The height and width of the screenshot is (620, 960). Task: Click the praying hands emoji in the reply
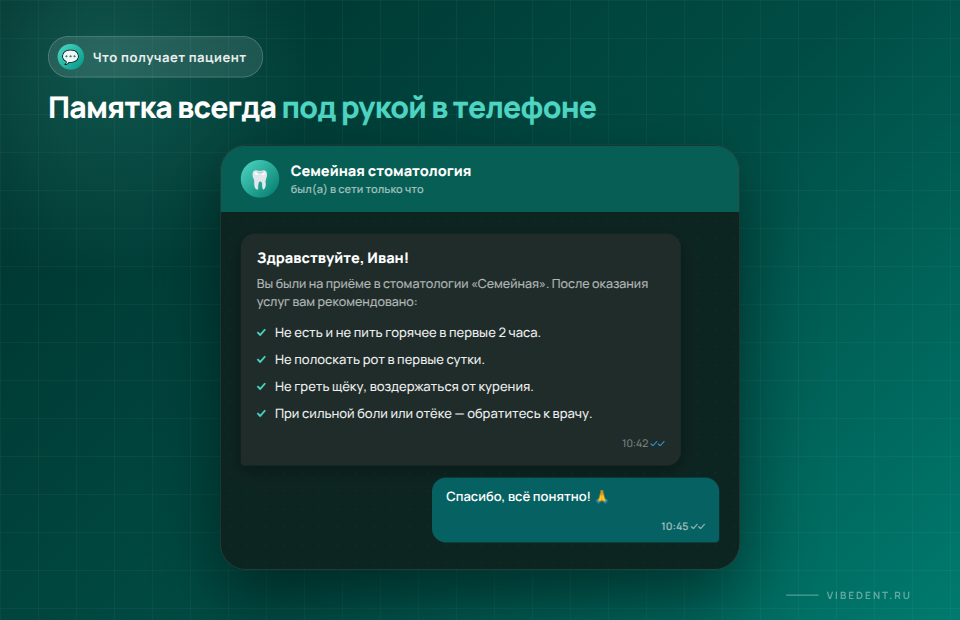click(x=602, y=496)
